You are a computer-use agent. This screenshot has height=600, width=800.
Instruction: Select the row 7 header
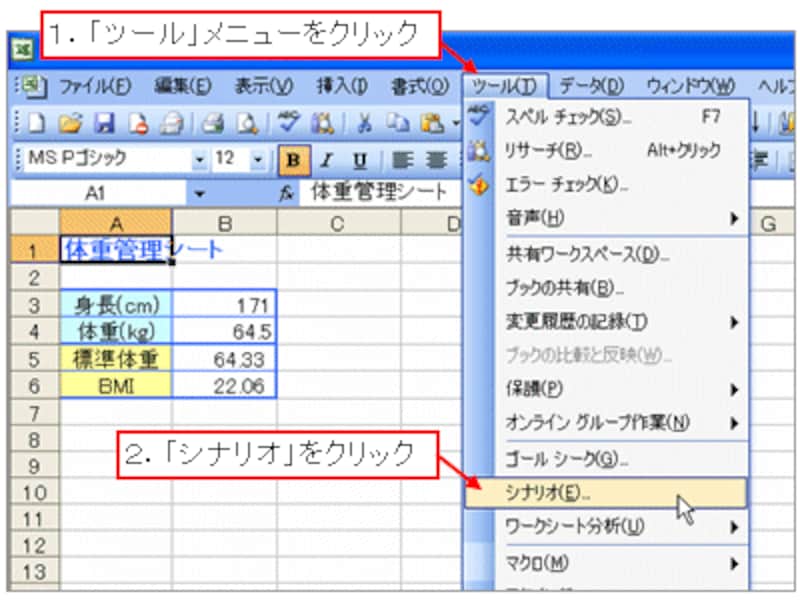click(x=34, y=414)
